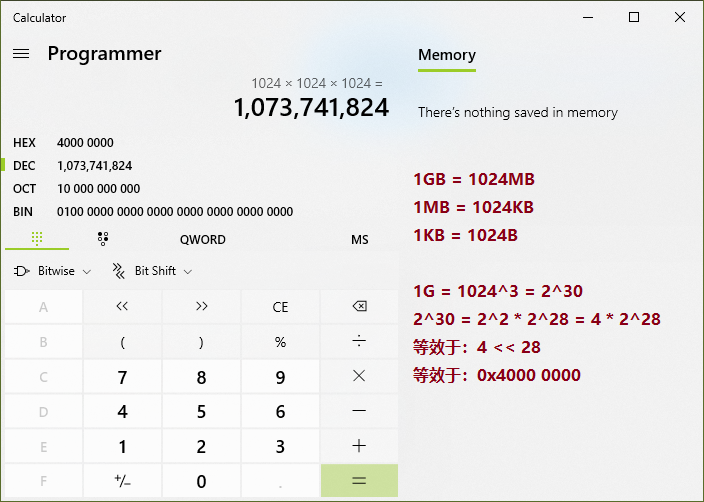Hit the equals key
Image resolution: width=704 pixels, height=502 pixels.
pyautogui.click(x=359, y=480)
